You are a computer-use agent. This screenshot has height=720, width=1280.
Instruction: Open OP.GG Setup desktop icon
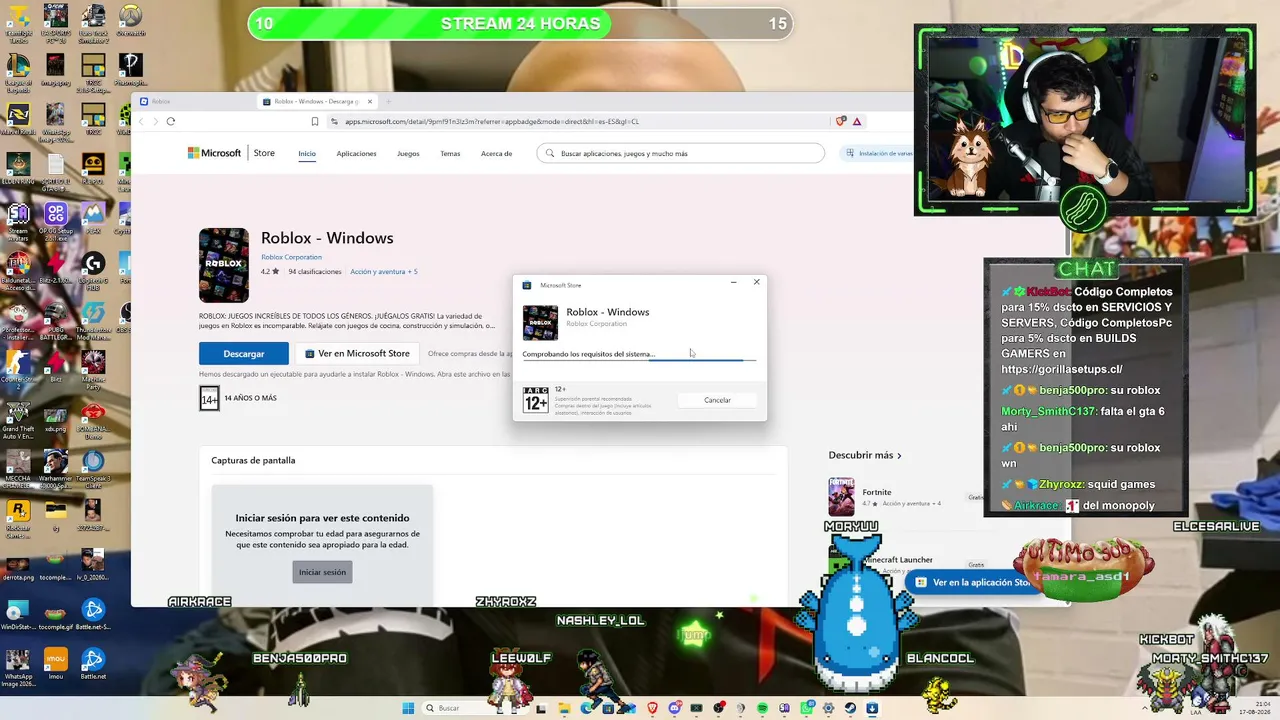(x=56, y=219)
